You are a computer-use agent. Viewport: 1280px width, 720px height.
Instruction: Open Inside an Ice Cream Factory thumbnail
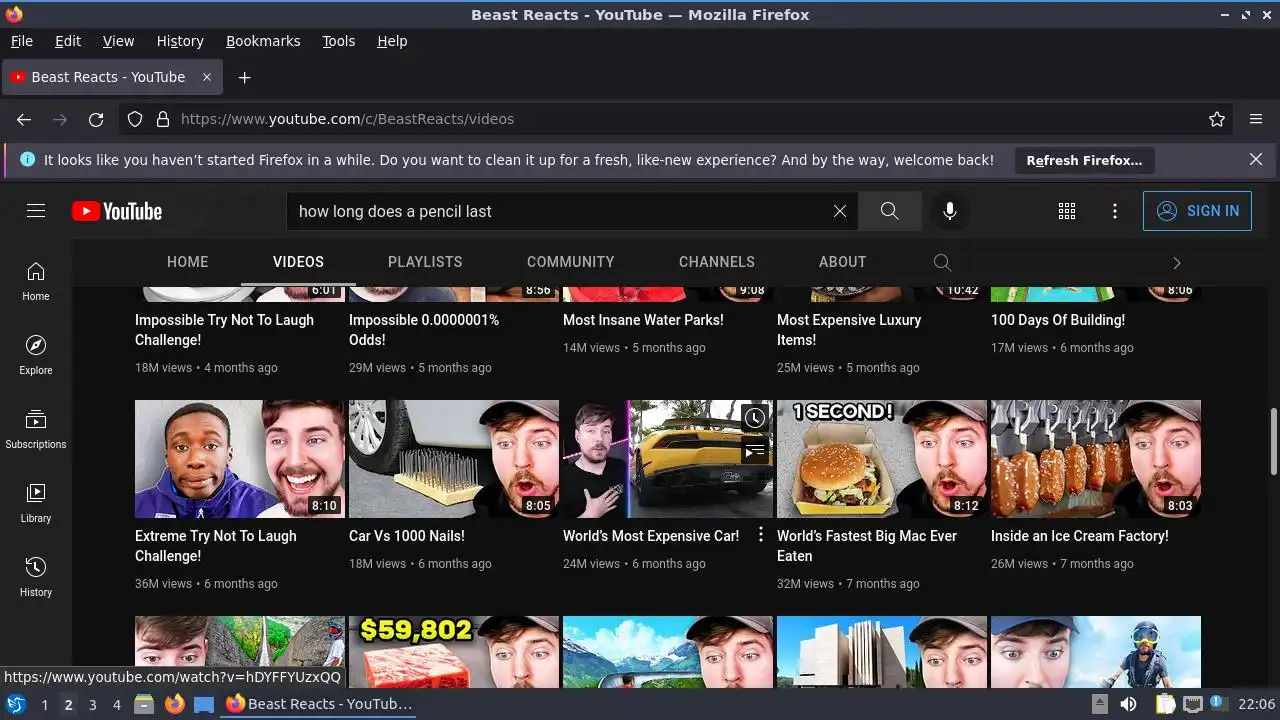[x=1096, y=459]
